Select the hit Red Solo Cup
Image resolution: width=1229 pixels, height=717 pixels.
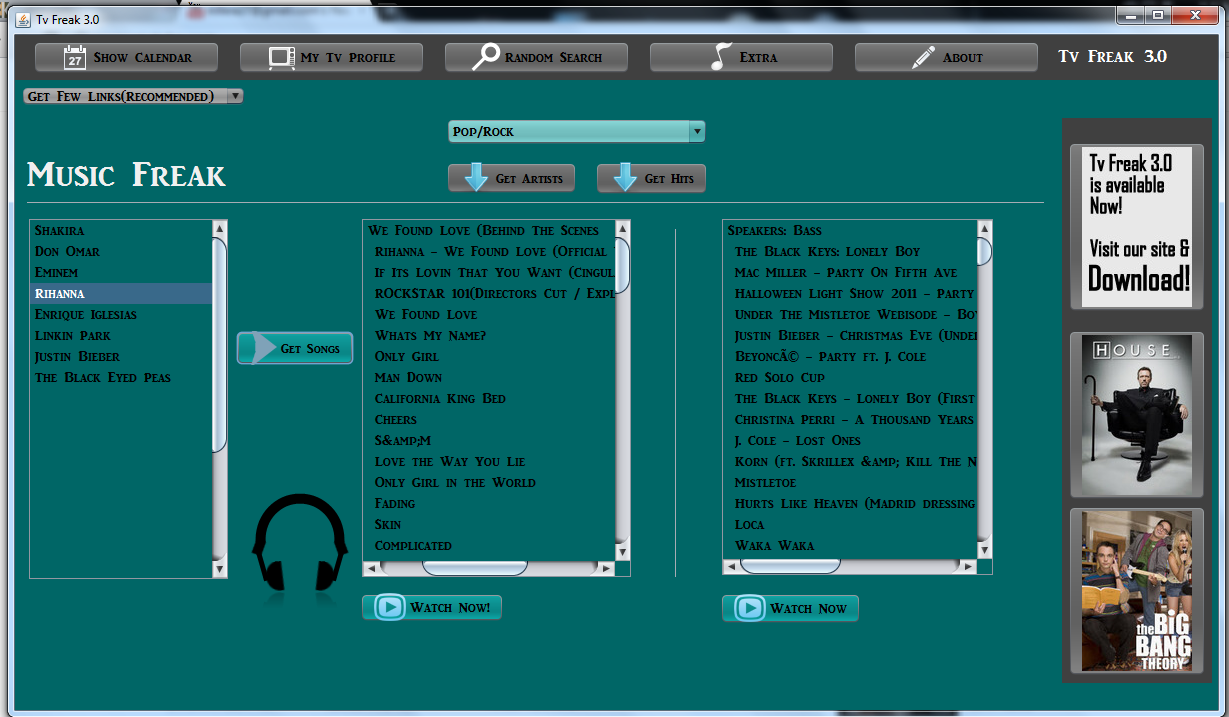[x=850, y=377]
